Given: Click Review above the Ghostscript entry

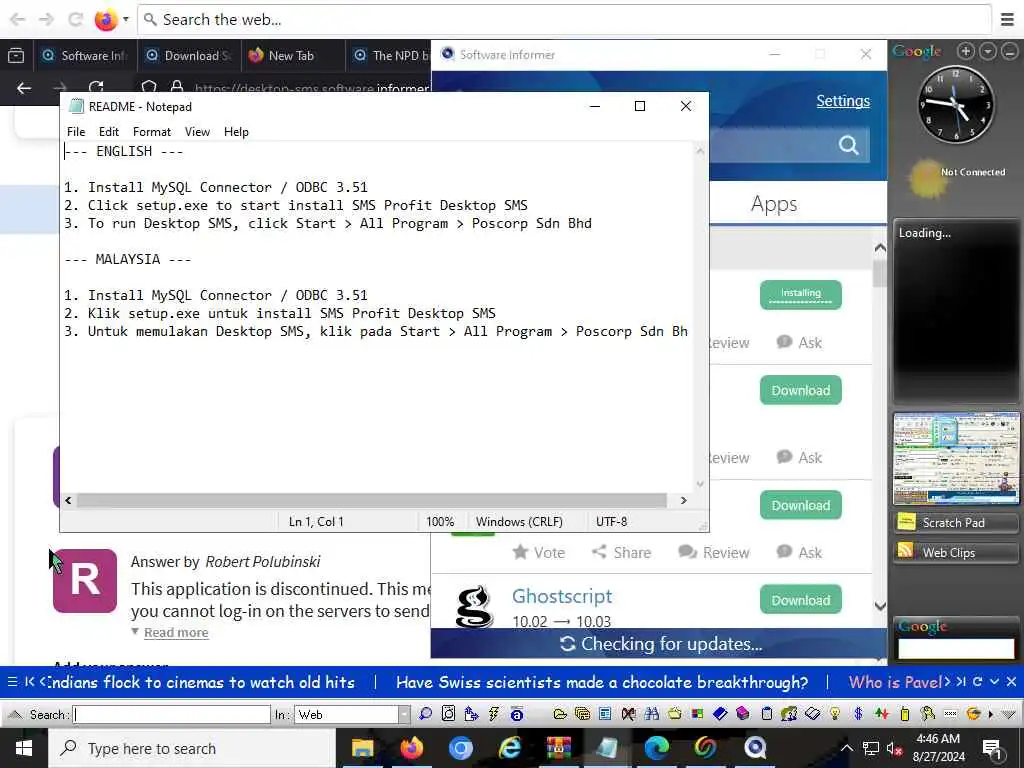Looking at the screenshot, I should (714, 552).
